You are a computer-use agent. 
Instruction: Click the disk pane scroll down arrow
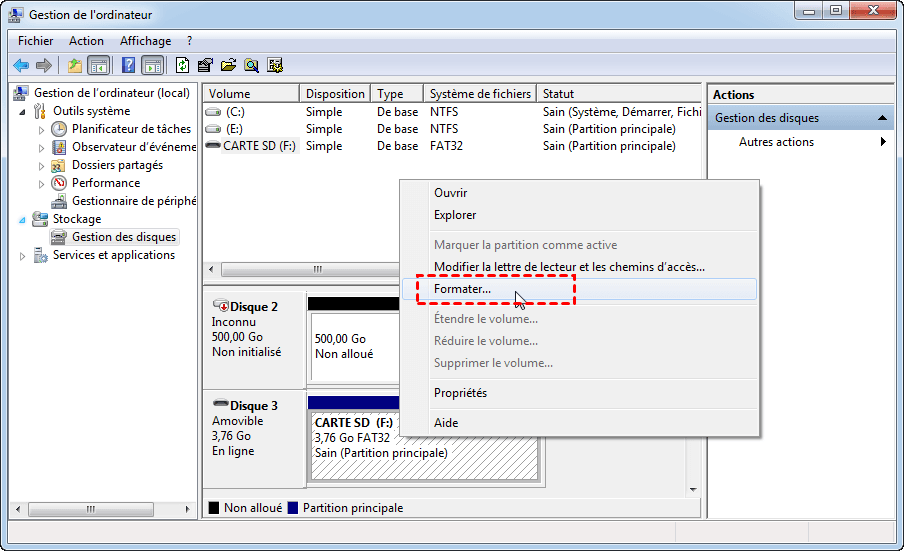693,490
